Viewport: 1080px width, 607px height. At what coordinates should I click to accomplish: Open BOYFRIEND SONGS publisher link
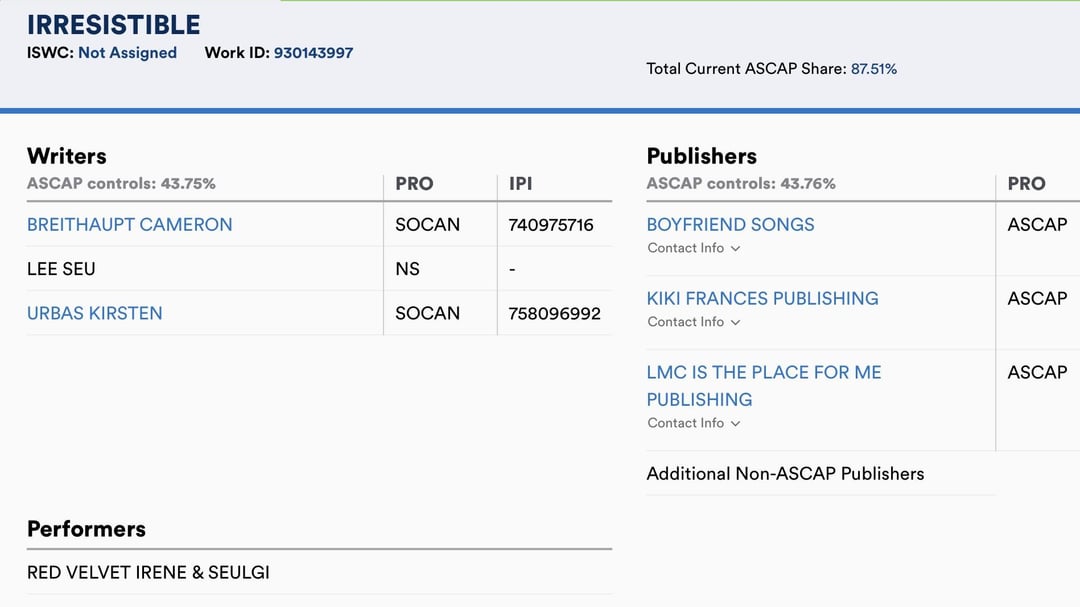730,225
